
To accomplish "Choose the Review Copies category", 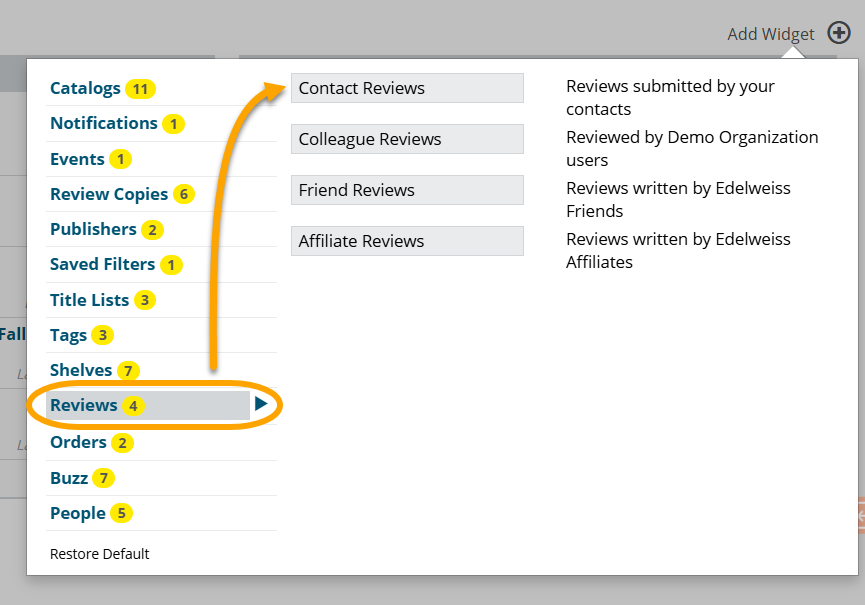I will click(109, 194).
